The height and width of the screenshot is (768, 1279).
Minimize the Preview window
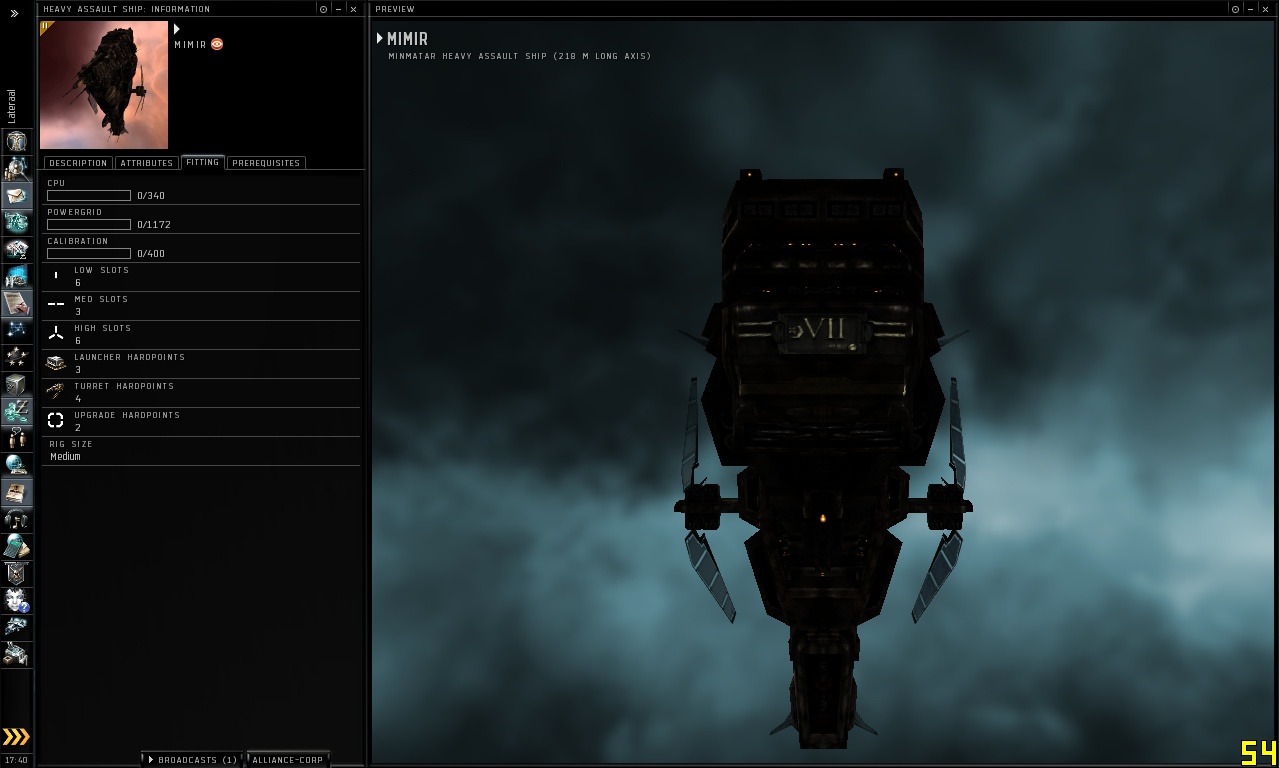(1251, 9)
